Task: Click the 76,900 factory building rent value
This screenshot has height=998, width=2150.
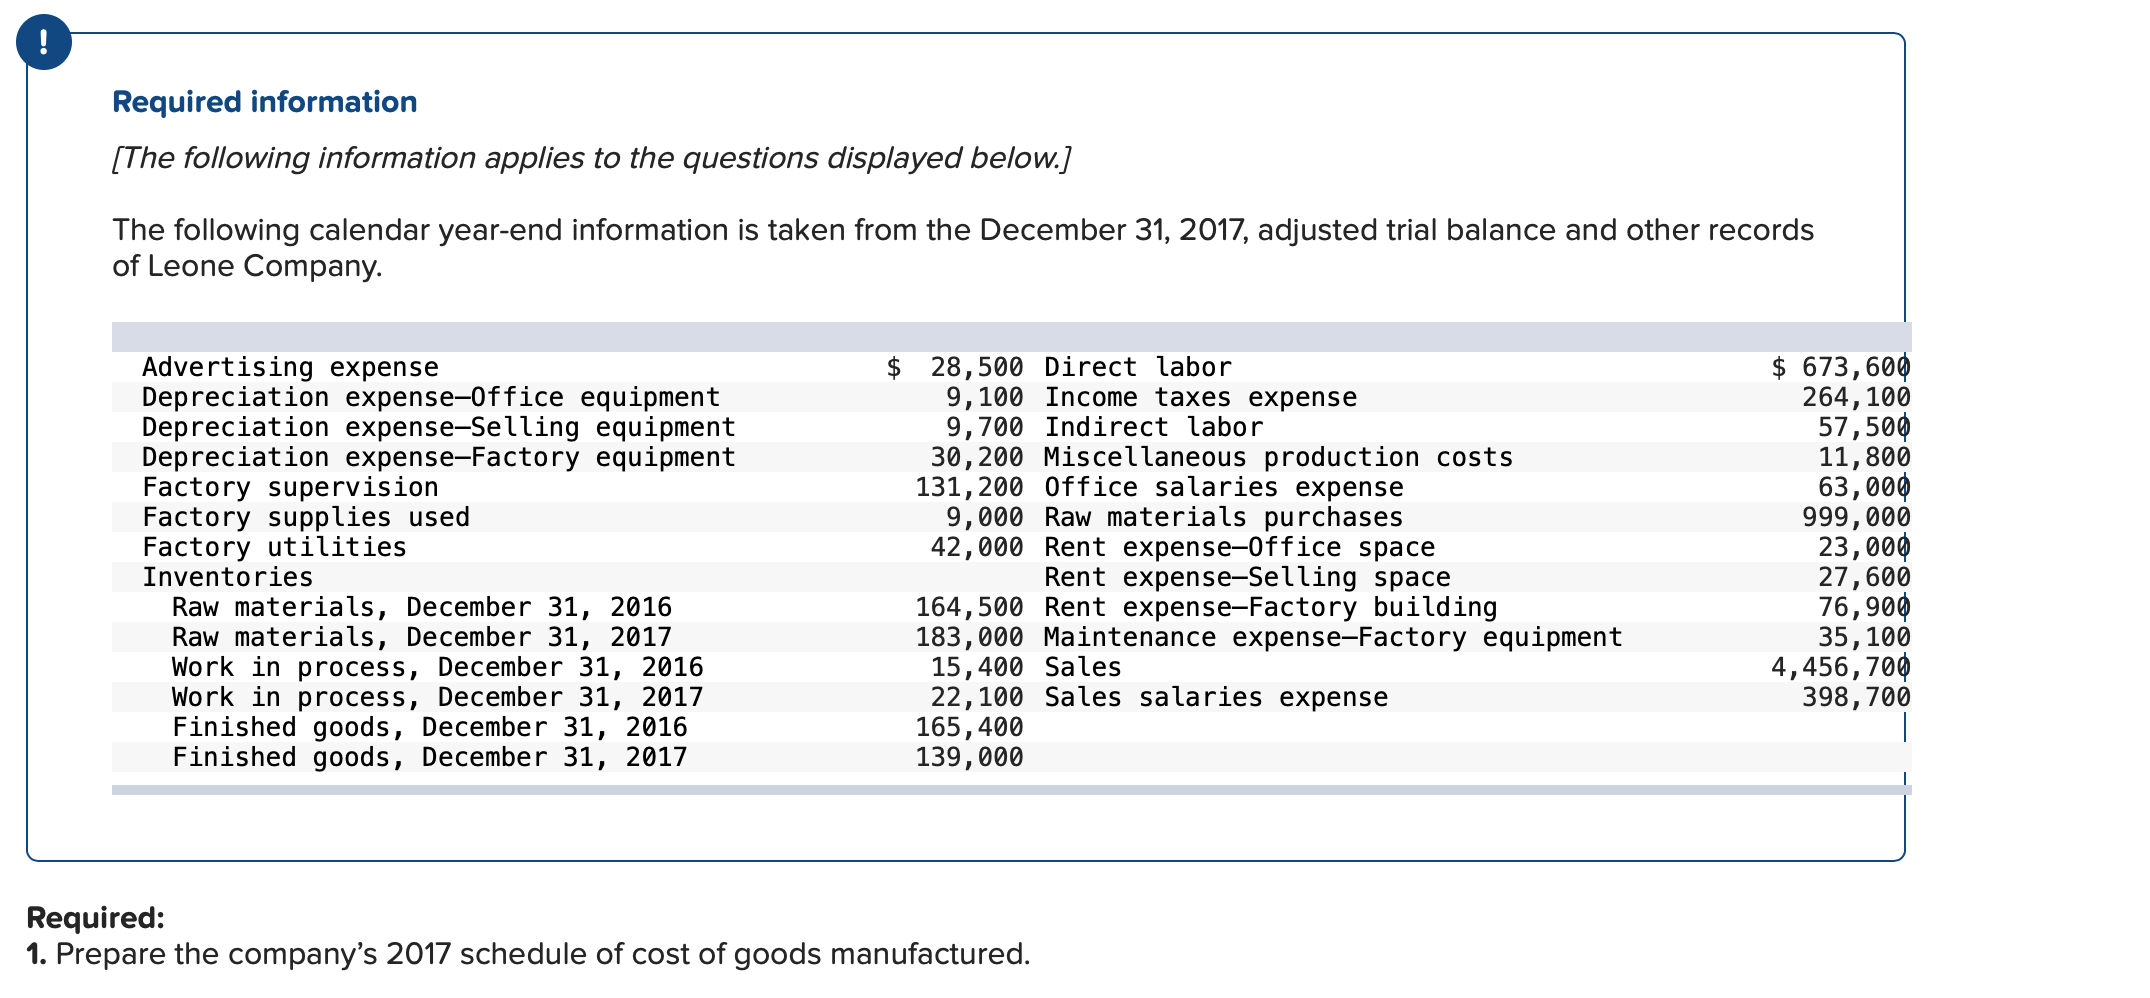Action: [x=1864, y=607]
